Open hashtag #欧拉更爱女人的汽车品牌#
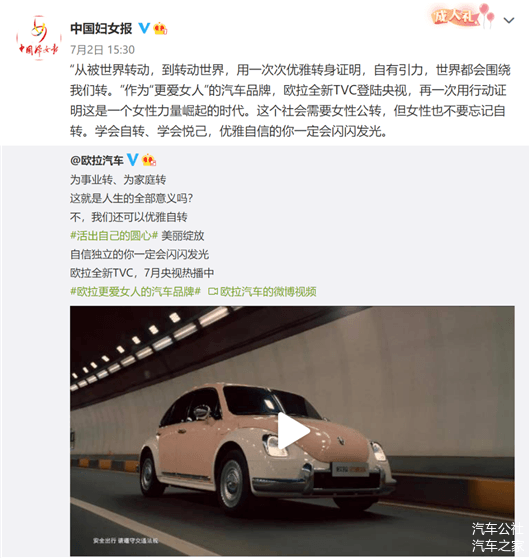This screenshot has height=558, width=530. click(x=136, y=292)
